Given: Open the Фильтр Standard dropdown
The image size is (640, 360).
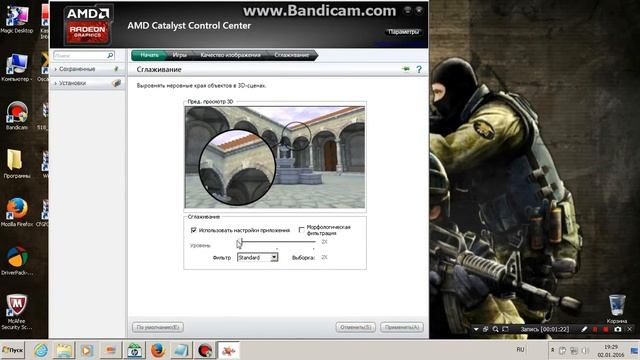Looking at the screenshot, I should (258, 257).
